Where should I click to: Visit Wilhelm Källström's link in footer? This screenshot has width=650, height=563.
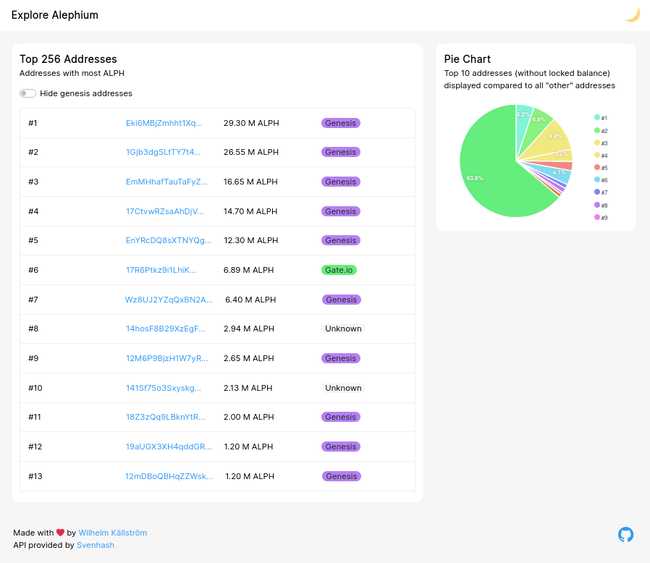coord(112,533)
